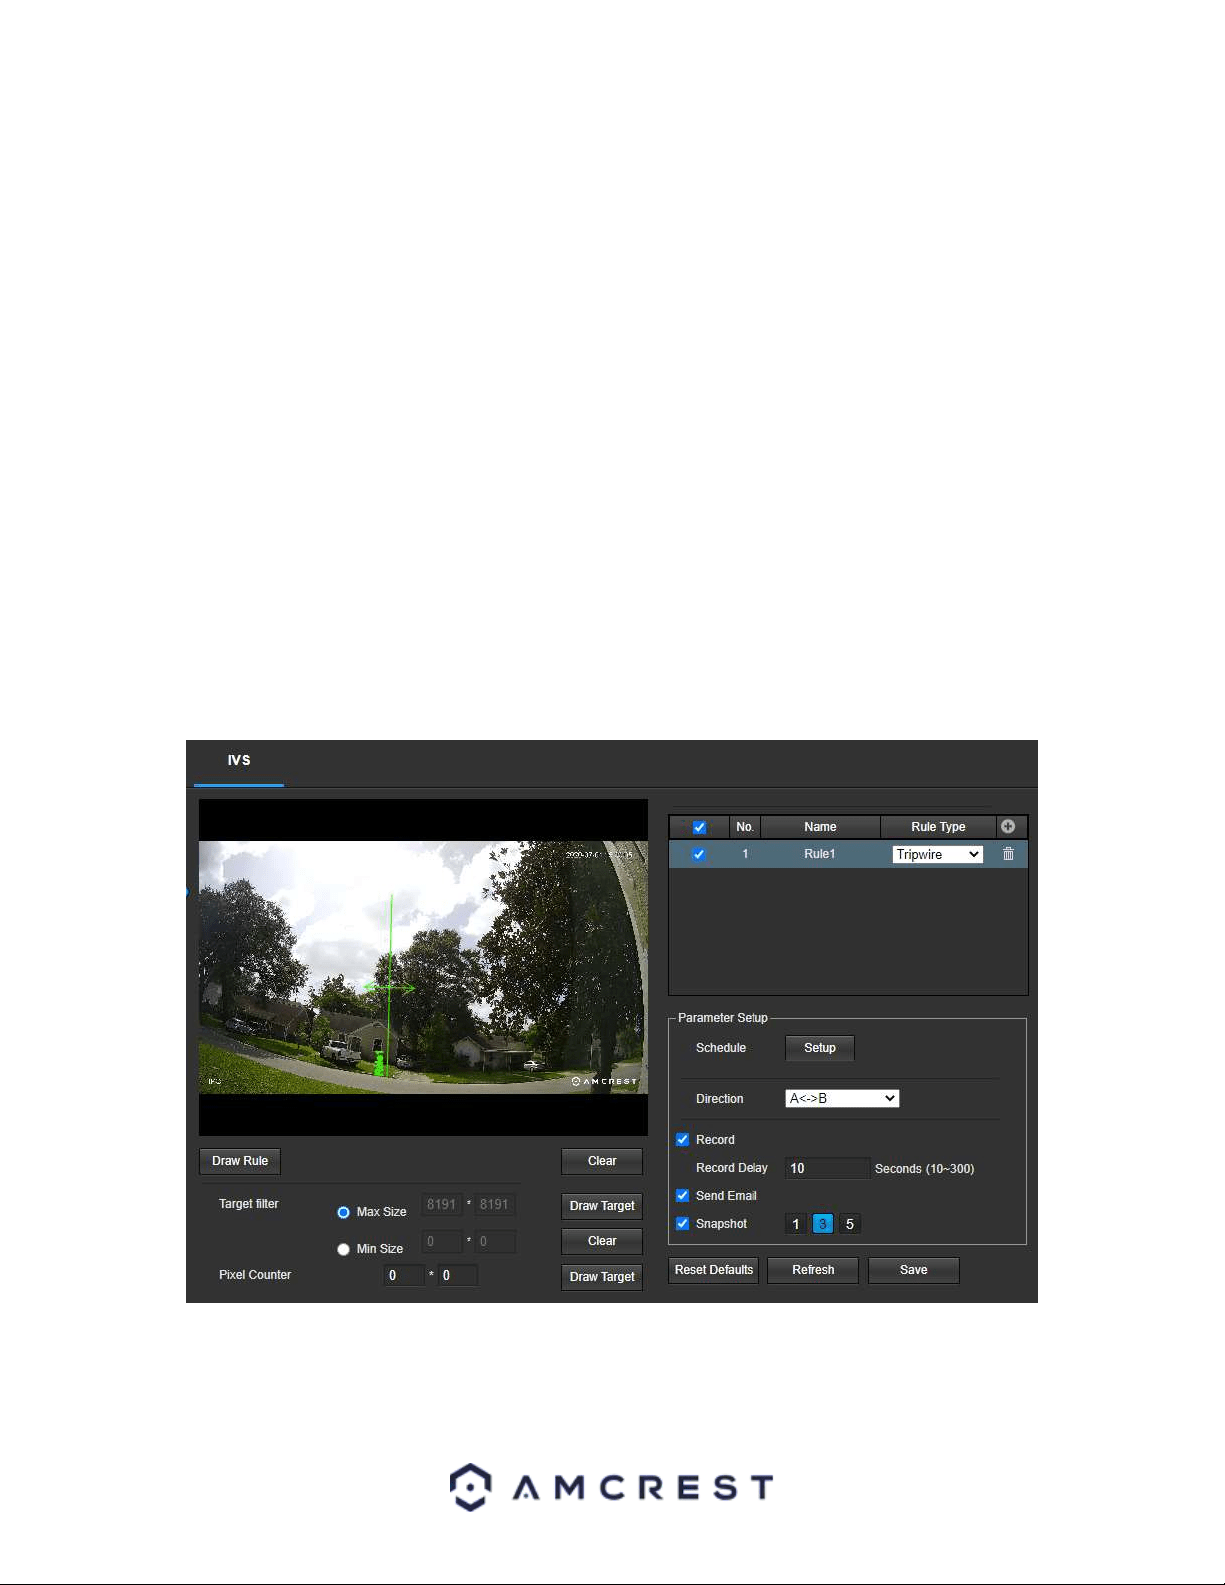Click the Record Delay input field
Viewport: 1225px width, 1585px height.
coord(827,1168)
